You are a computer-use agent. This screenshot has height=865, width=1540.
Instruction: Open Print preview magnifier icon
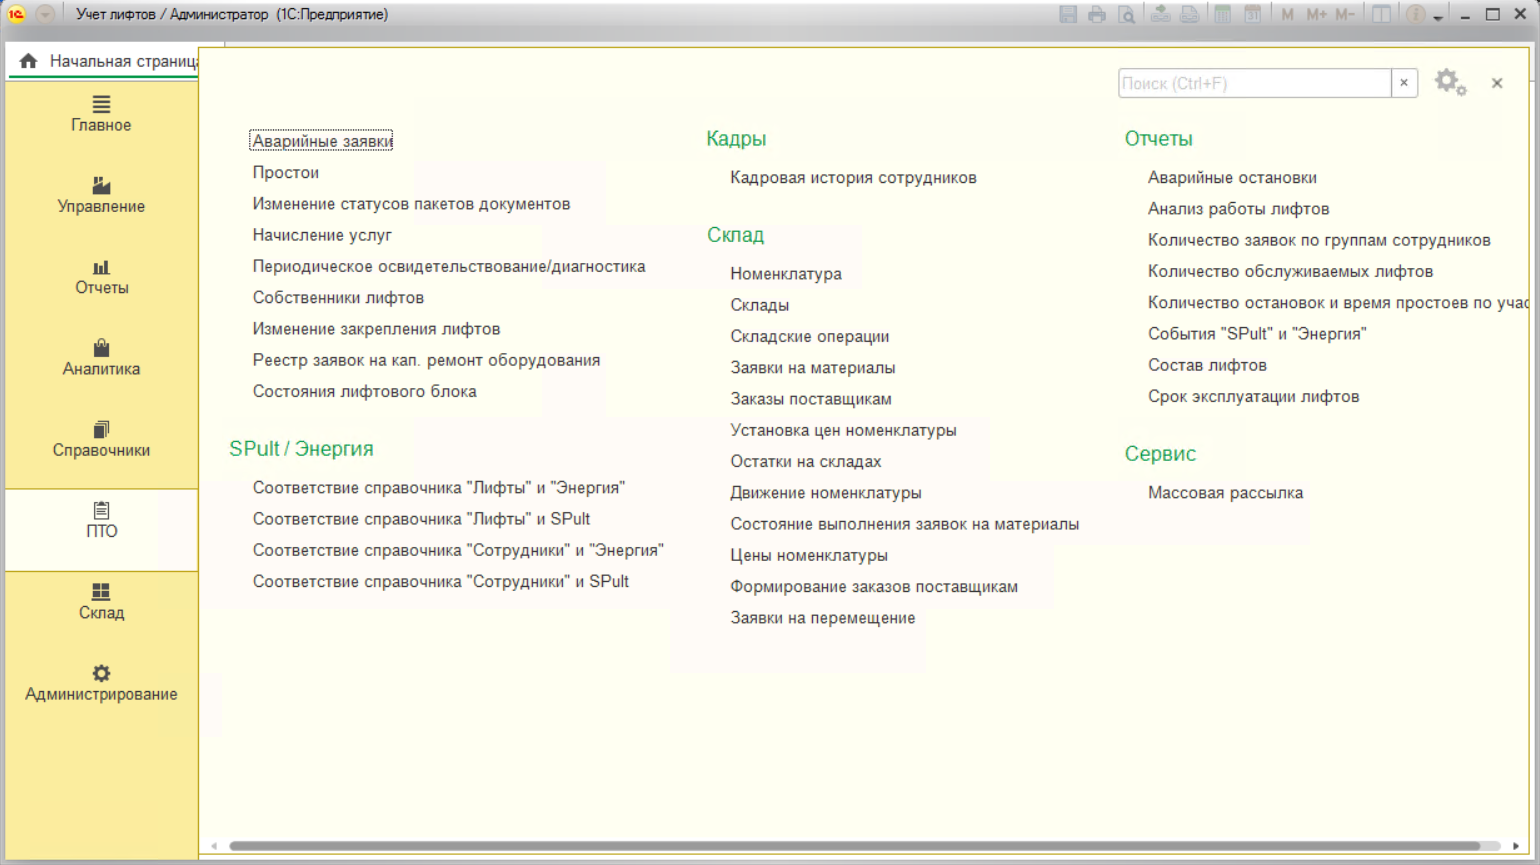[x=1126, y=14]
